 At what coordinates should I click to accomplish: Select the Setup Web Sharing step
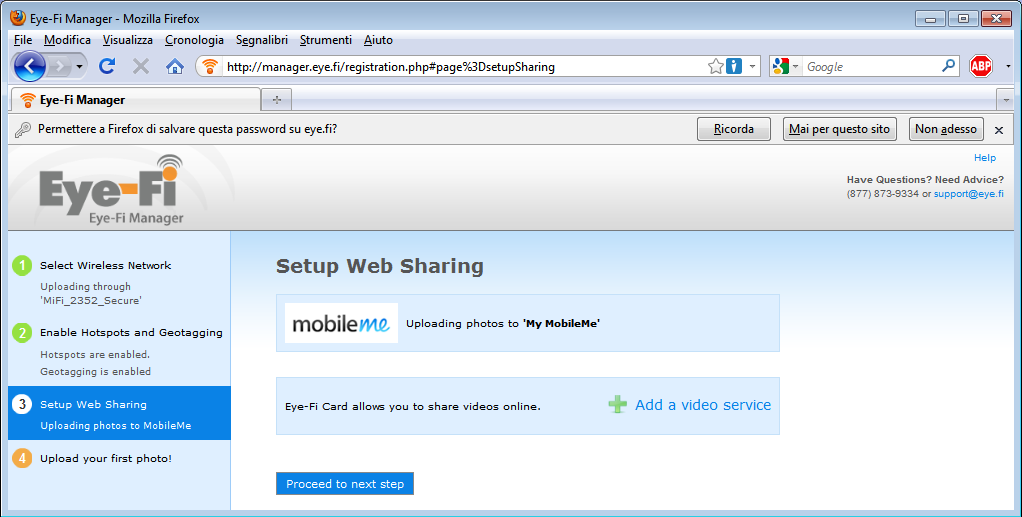pos(93,404)
